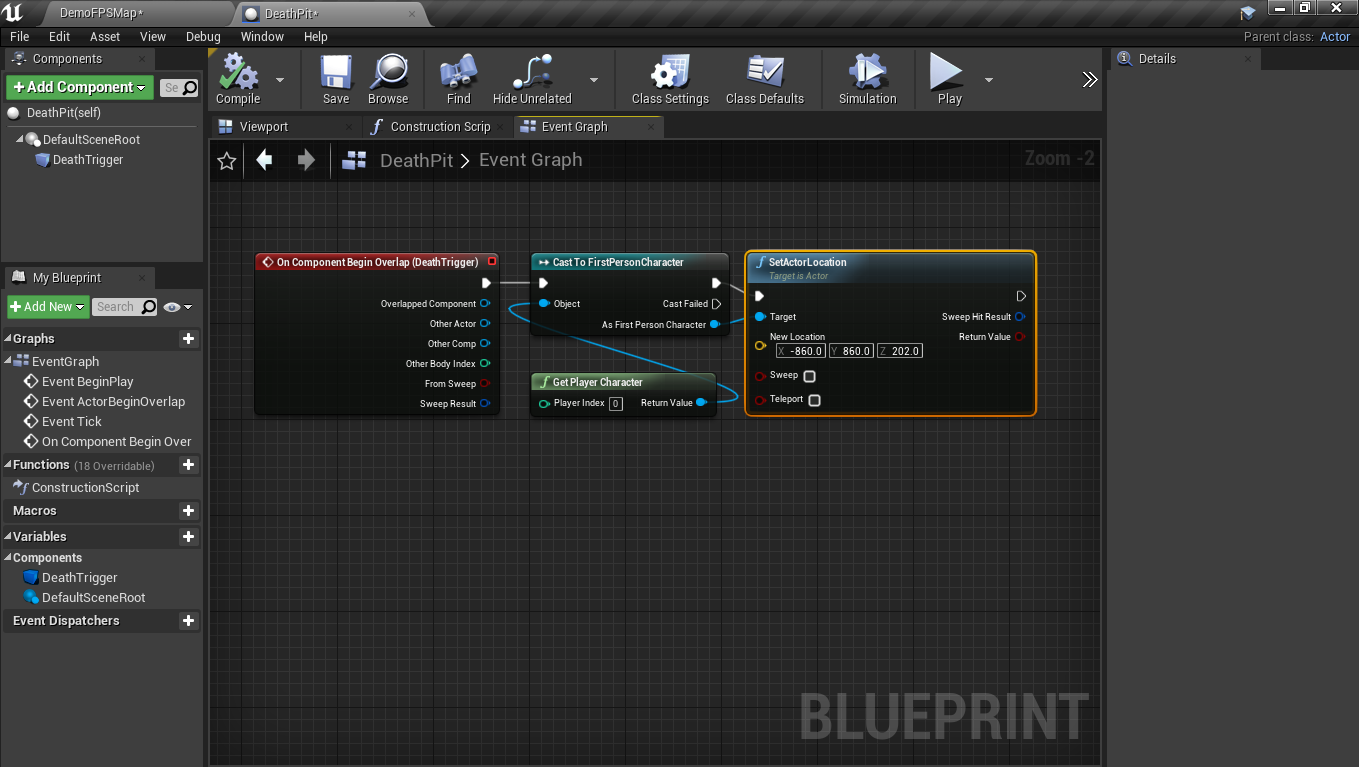Edit the X value in New Location

[x=803, y=350]
